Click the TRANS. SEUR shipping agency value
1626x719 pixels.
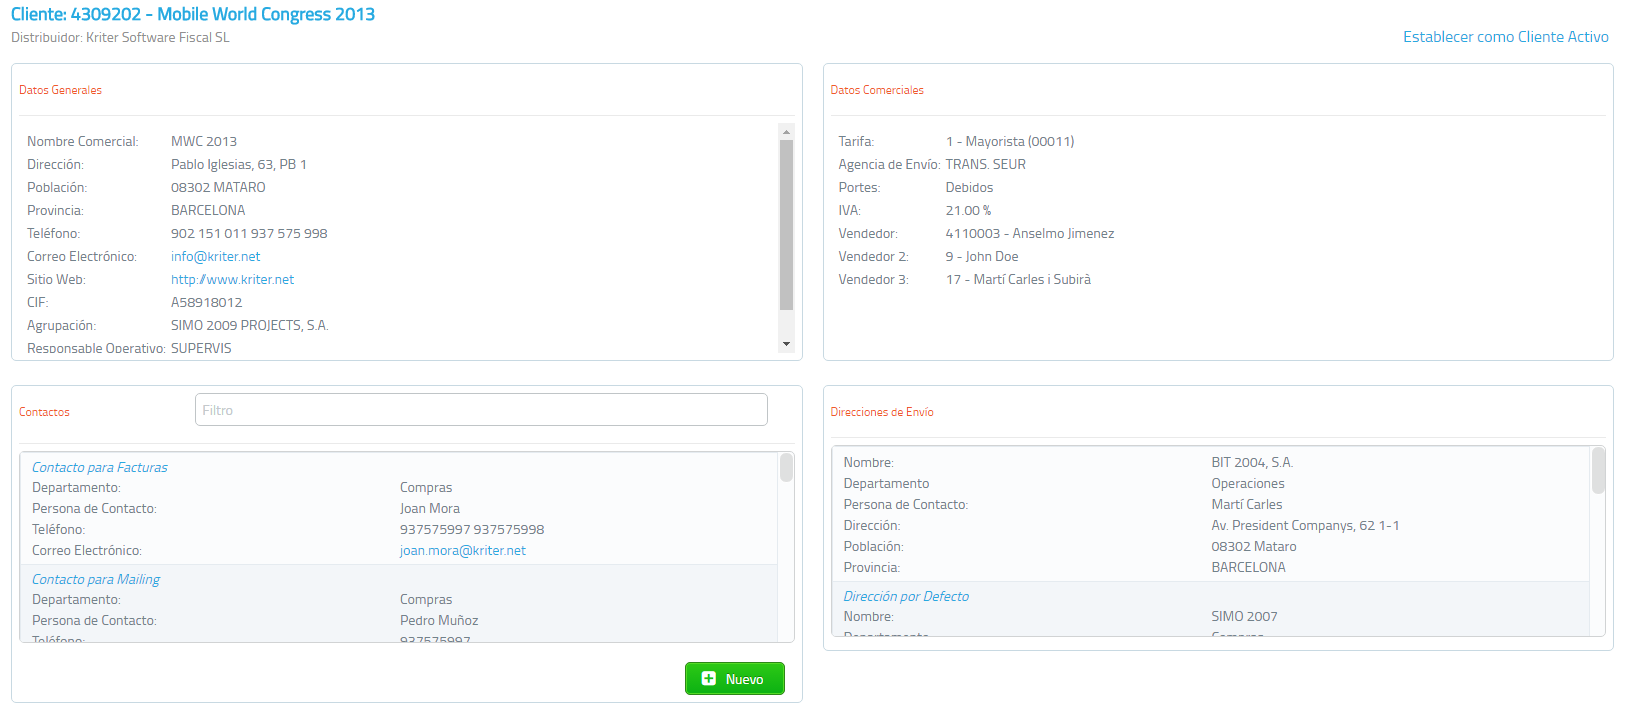point(986,165)
